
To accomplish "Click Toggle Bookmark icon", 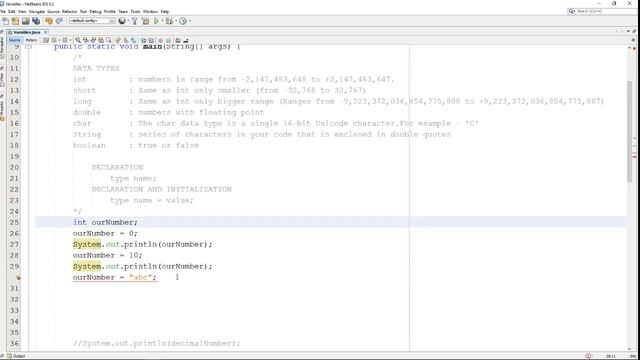I will [x=133, y=40].
